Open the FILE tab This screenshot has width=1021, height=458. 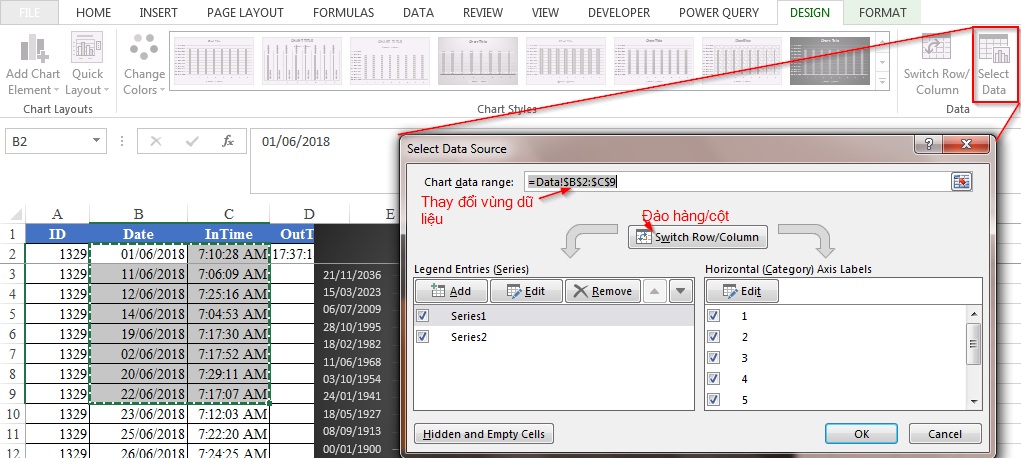coord(29,12)
